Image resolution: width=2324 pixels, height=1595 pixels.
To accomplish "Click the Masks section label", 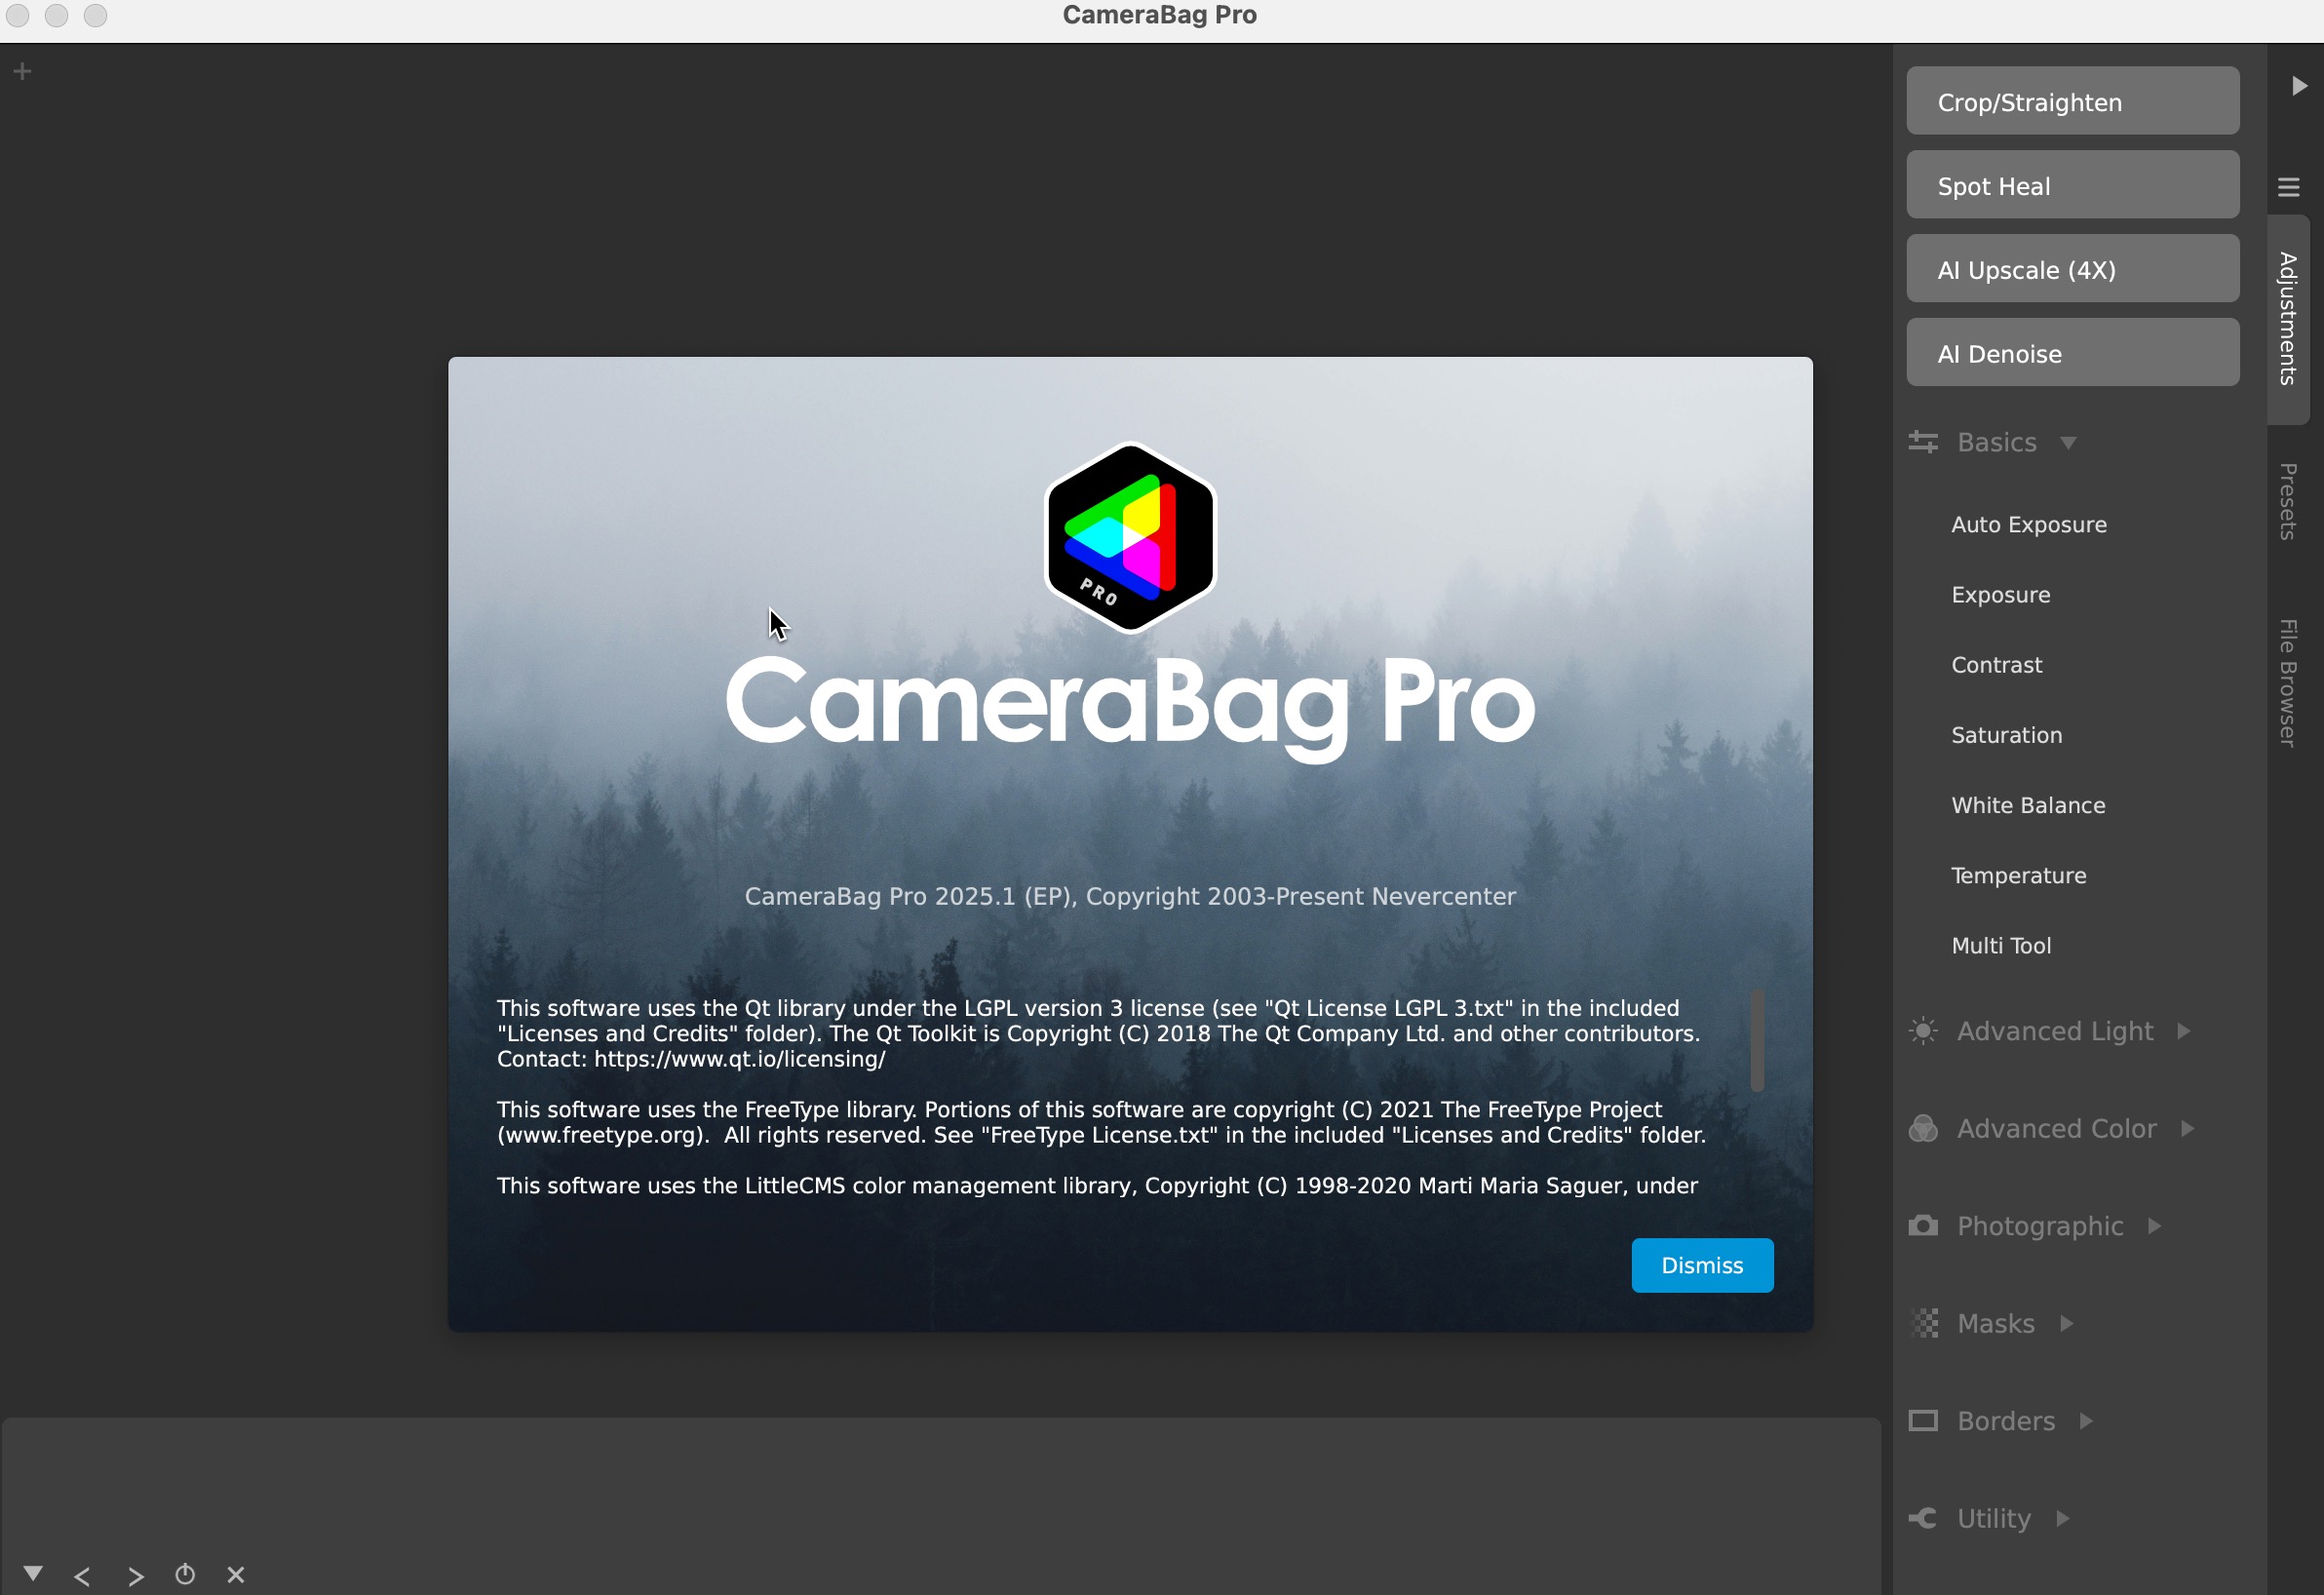I will pos(1995,1324).
